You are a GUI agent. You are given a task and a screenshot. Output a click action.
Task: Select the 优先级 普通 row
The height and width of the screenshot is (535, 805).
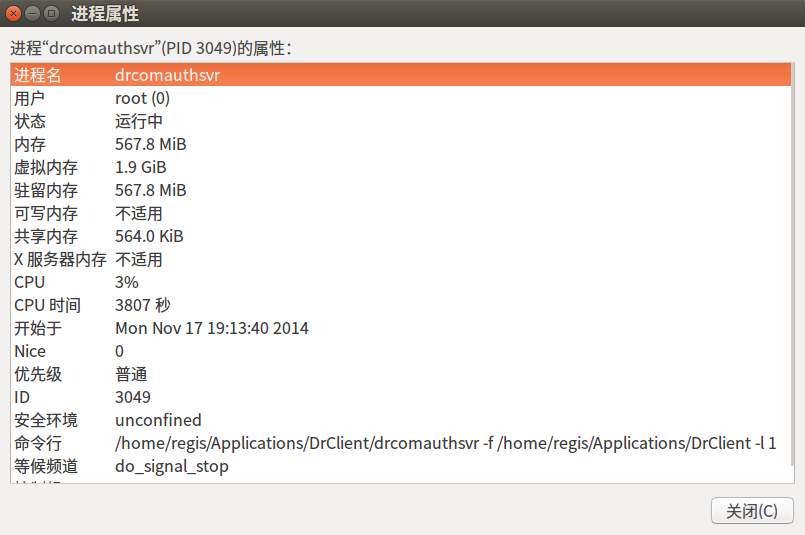(x=401, y=374)
